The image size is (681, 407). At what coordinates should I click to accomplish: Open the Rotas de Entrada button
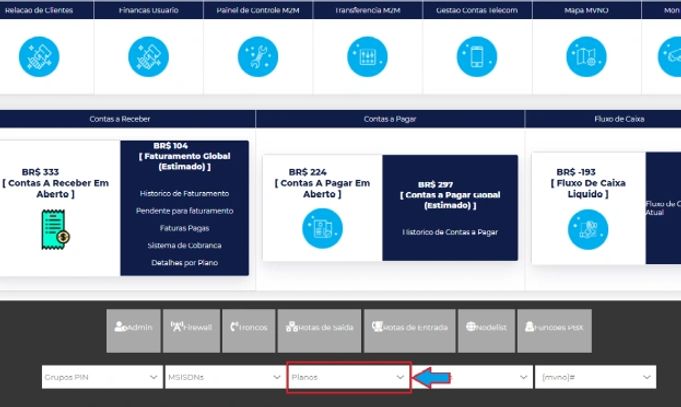410,331
